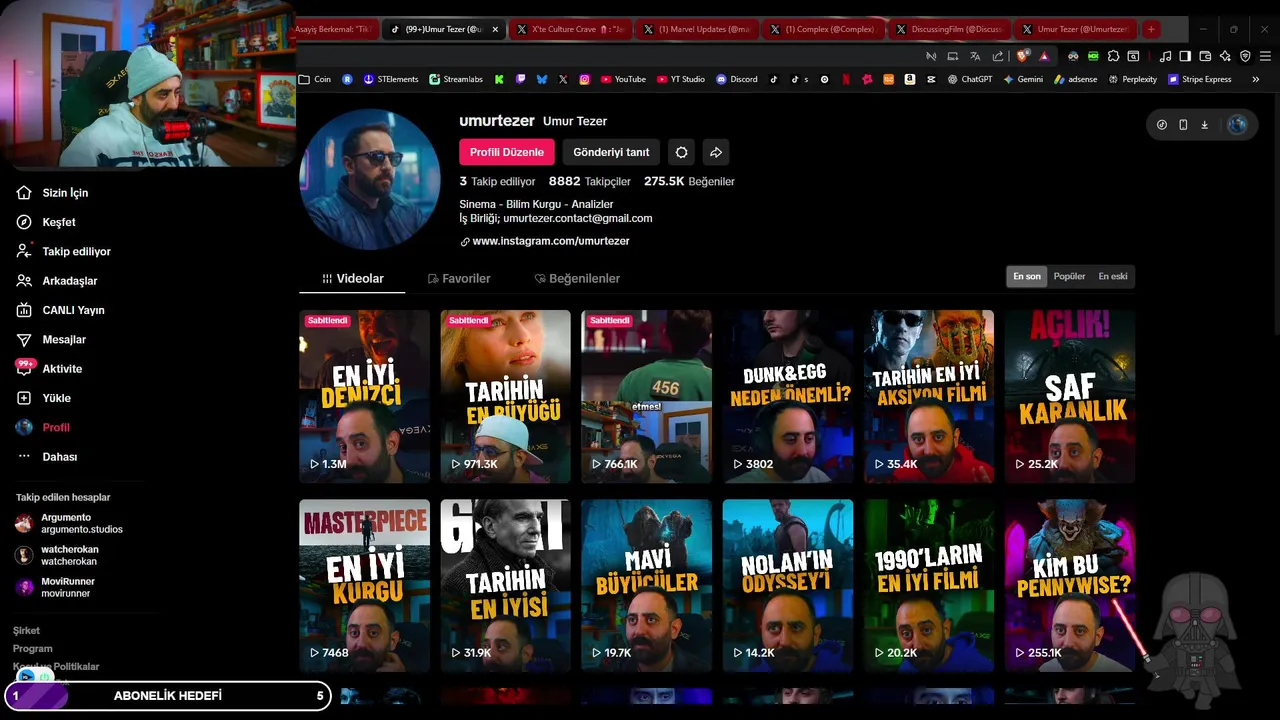Viewport: 1280px width, 720px height.
Task: Open the Gemini bookmark
Action: point(1023,79)
